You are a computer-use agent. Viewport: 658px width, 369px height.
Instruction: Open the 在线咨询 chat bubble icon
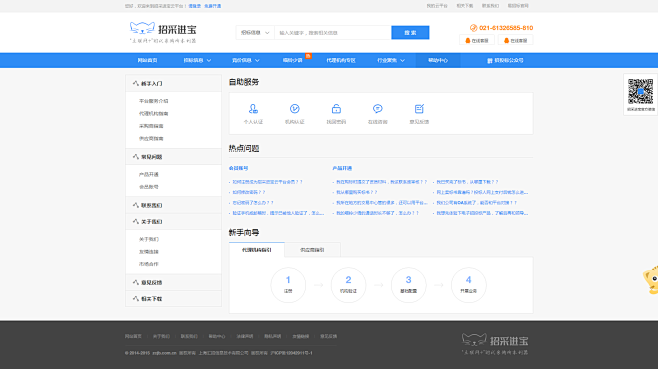[x=378, y=109]
